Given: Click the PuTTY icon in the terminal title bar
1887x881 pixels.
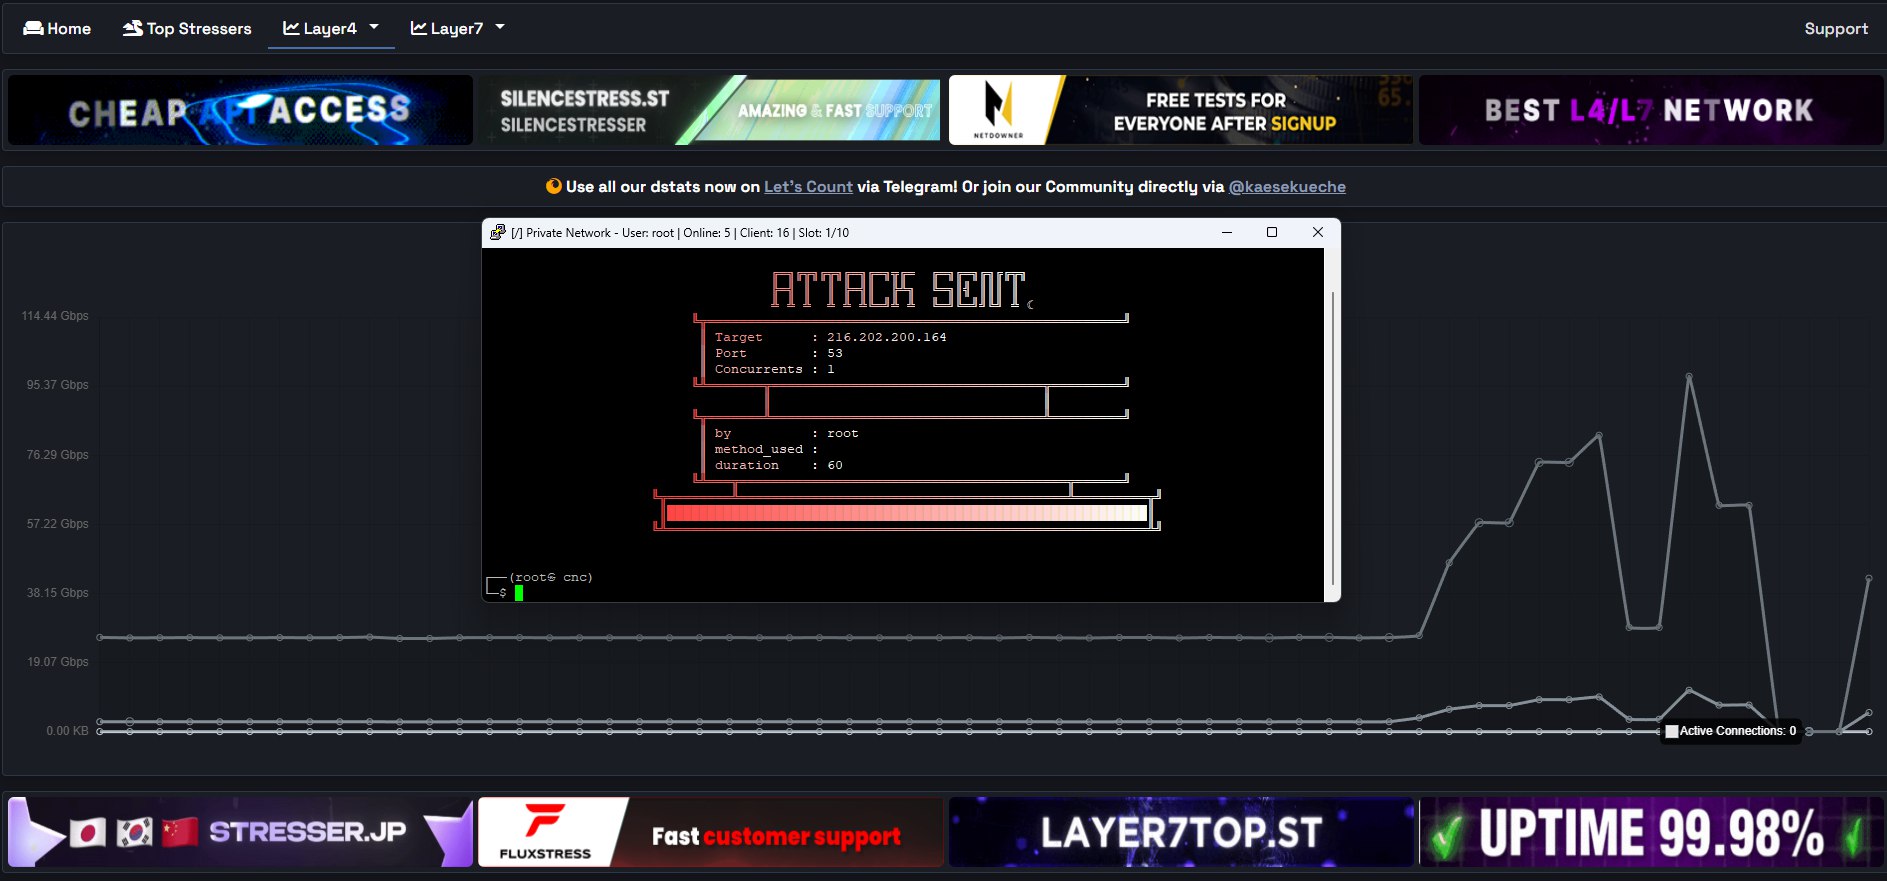Looking at the screenshot, I should click(x=498, y=232).
